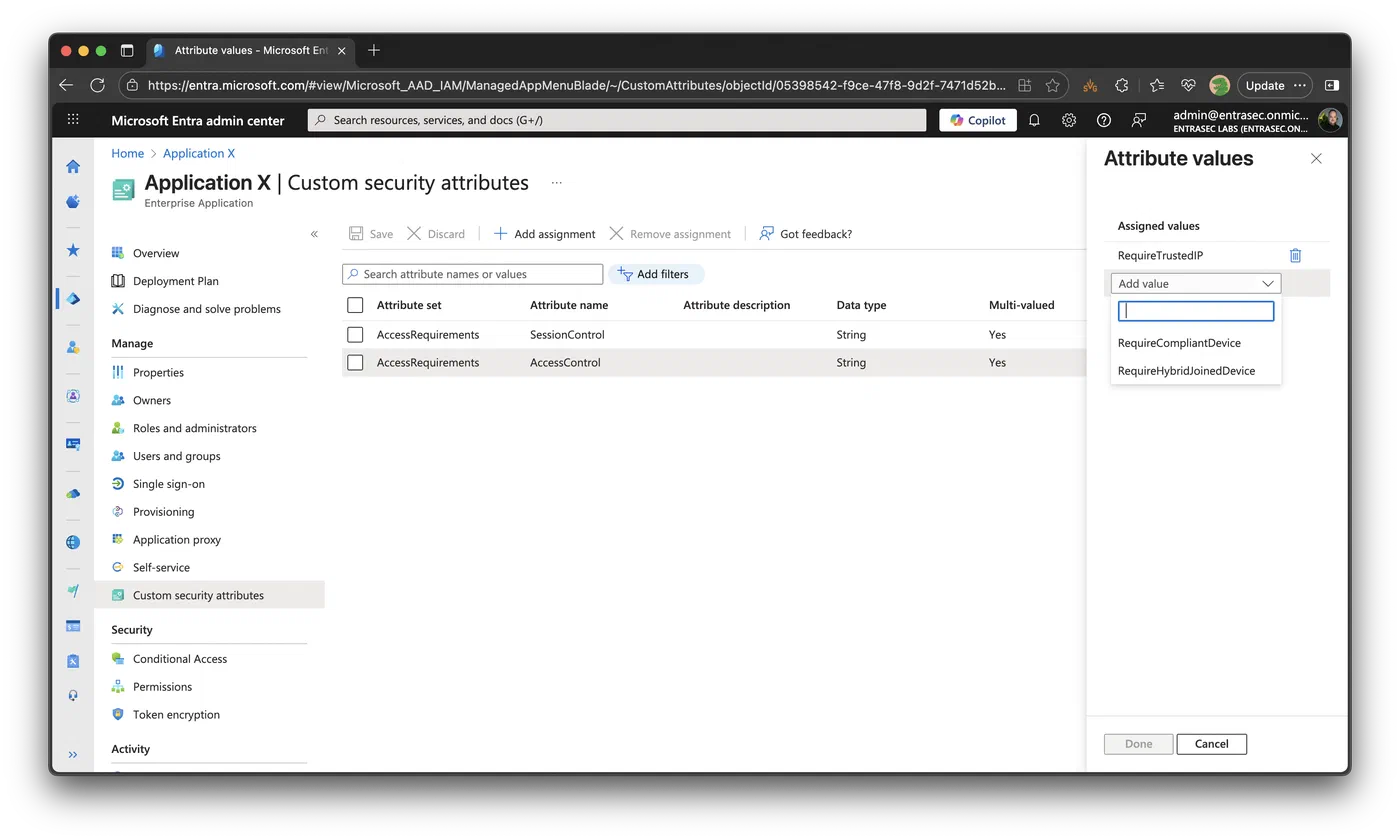Open Got feedback? link
Image resolution: width=1400 pixels, height=840 pixels.
805,234
